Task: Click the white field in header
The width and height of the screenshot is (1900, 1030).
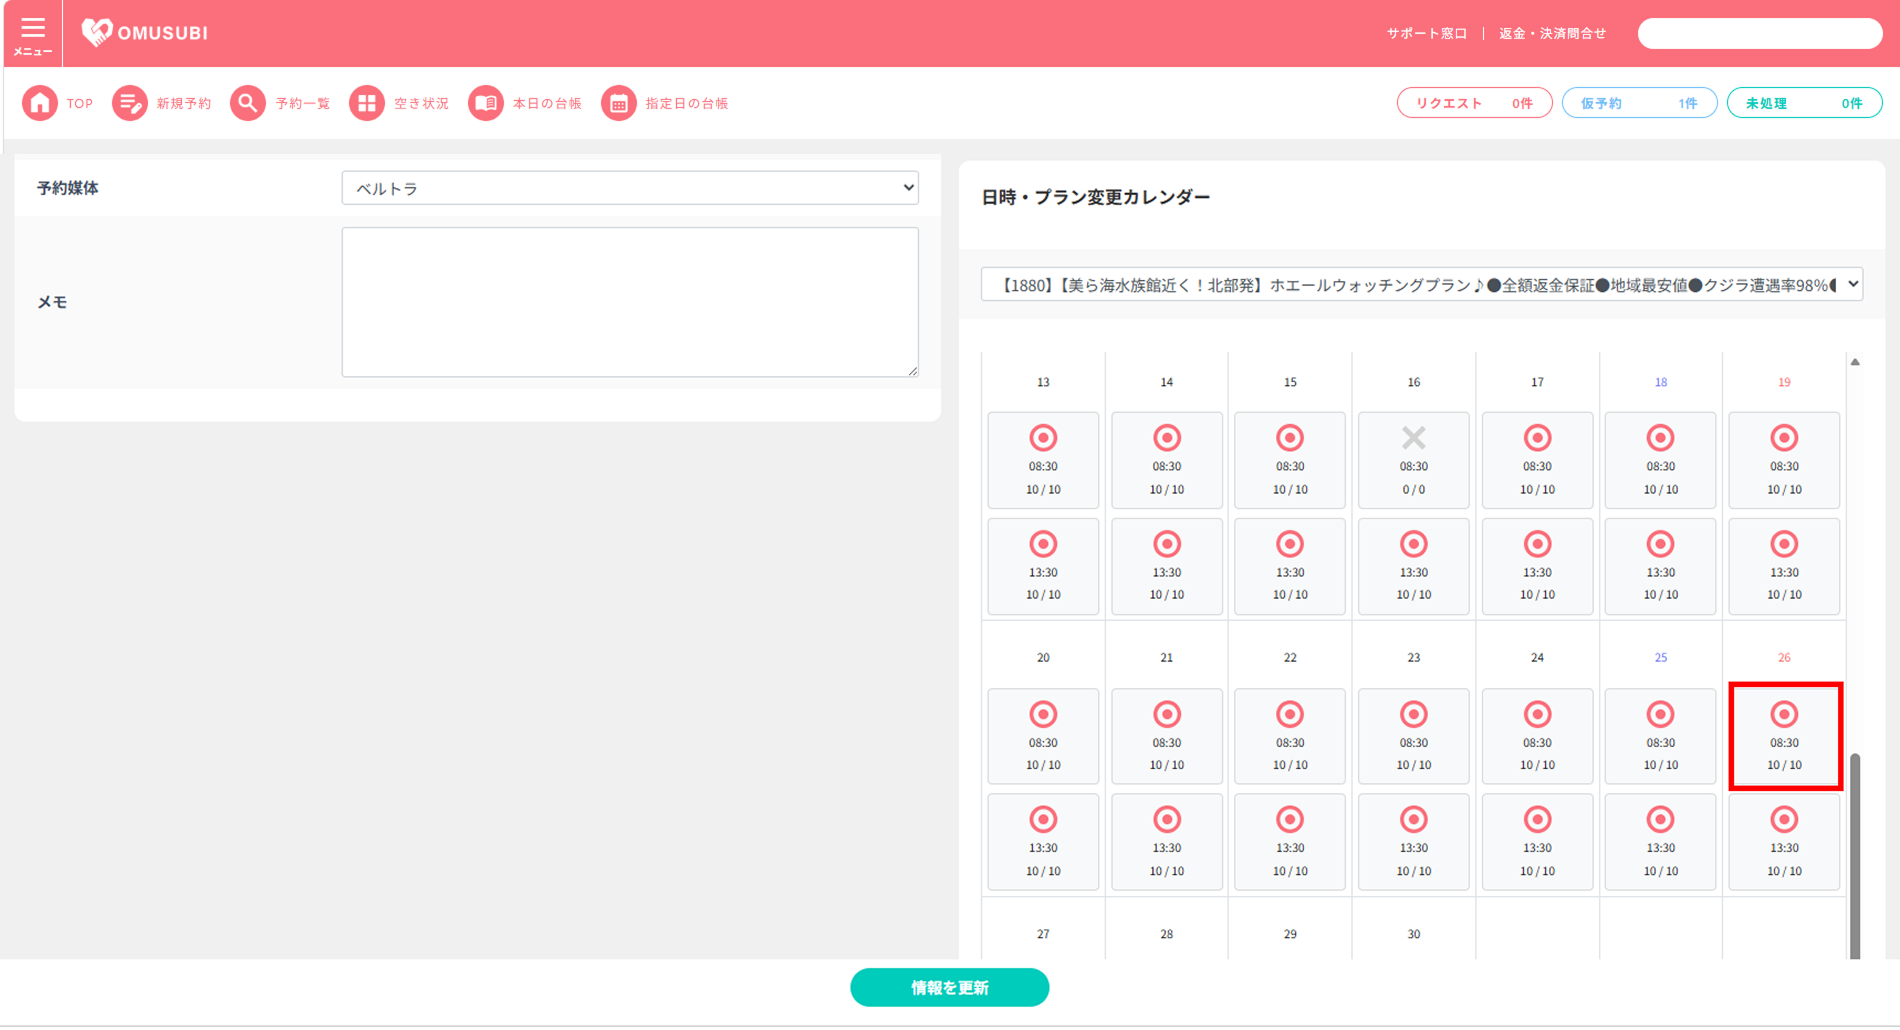Action: 1760,33
